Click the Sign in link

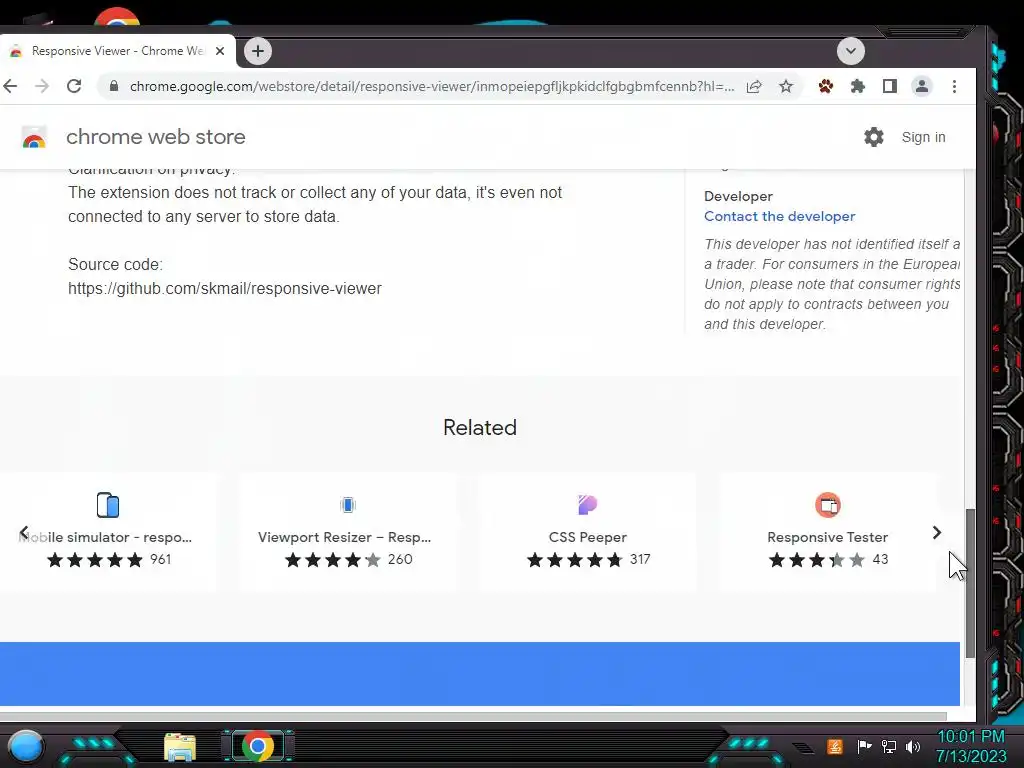coord(923,137)
